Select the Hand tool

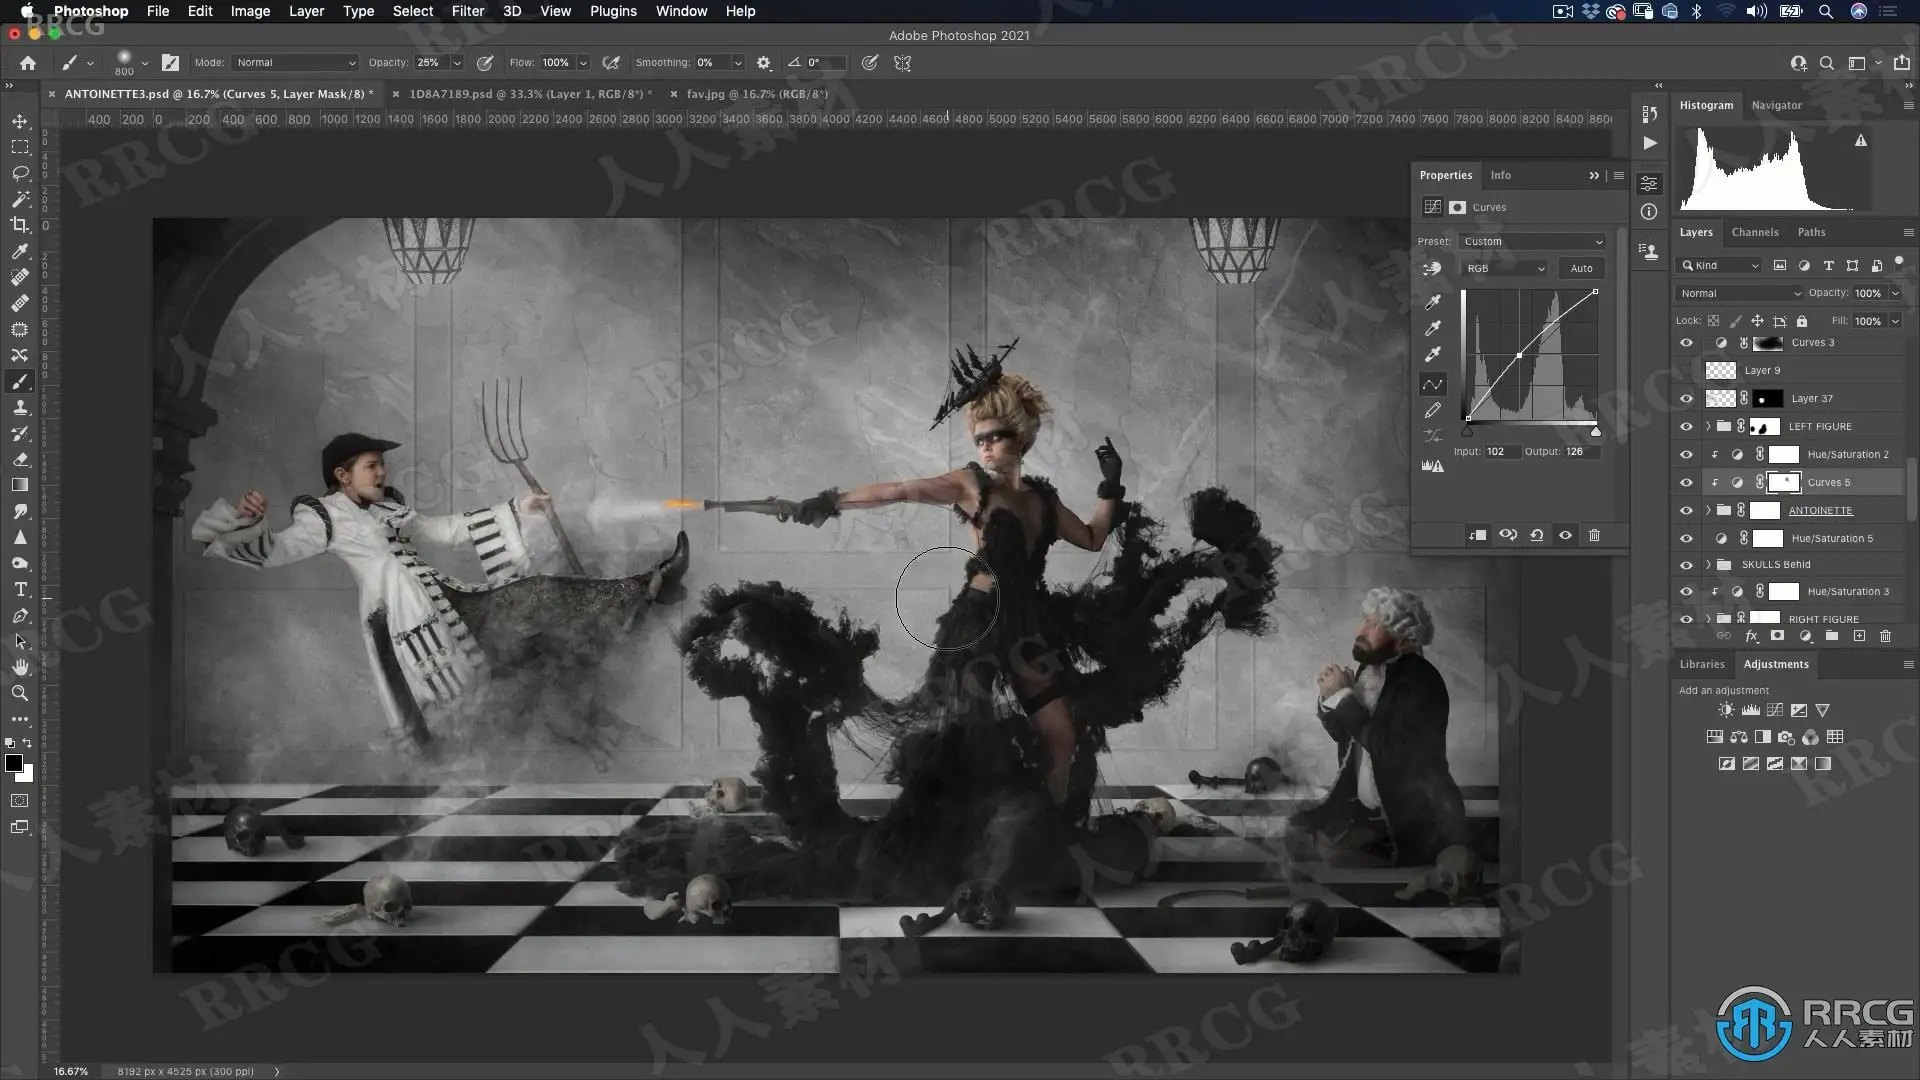pos(20,667)
